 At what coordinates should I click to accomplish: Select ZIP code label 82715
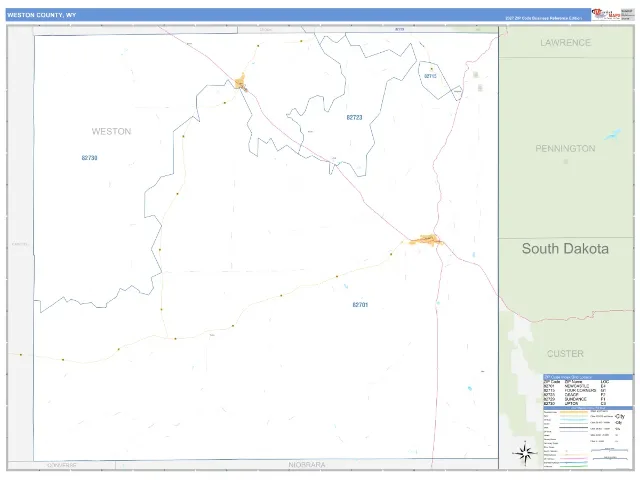pyautogui.click(x=430, y=76)
